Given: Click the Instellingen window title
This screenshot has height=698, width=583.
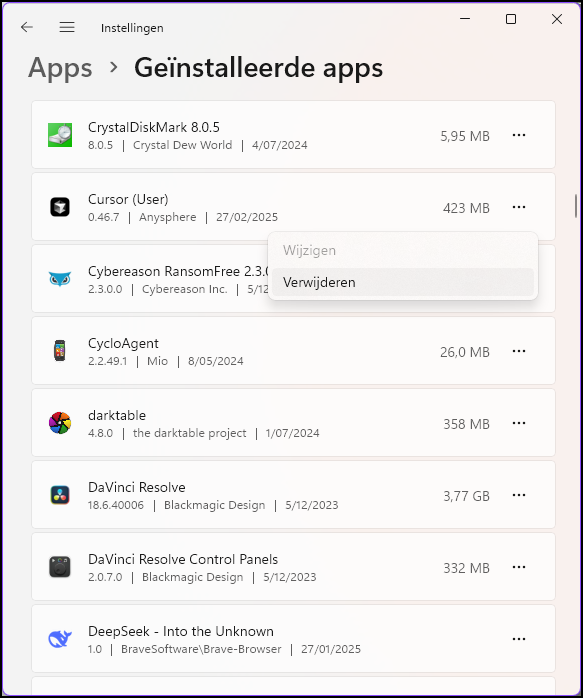Looking at the screenshot, I should pos(132,28).
